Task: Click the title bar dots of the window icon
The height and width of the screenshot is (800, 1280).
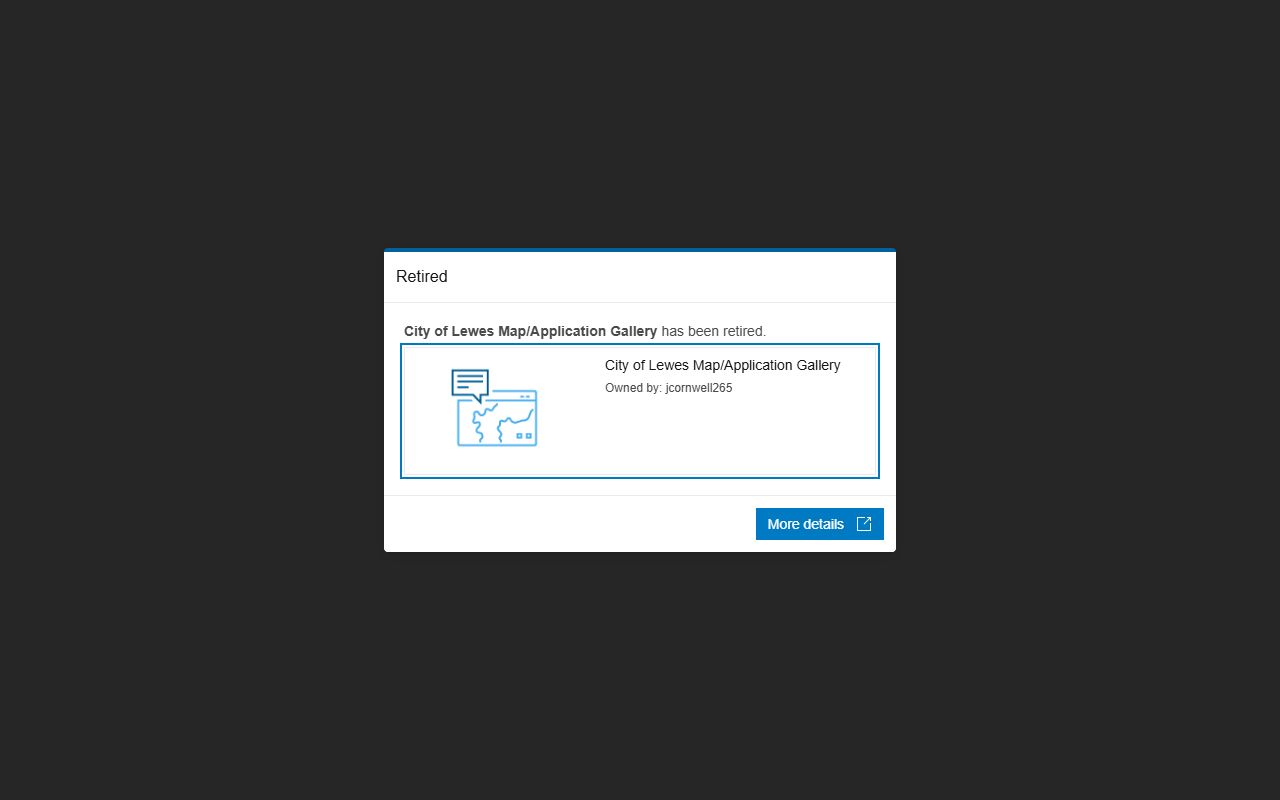Action: pos(524,397)
